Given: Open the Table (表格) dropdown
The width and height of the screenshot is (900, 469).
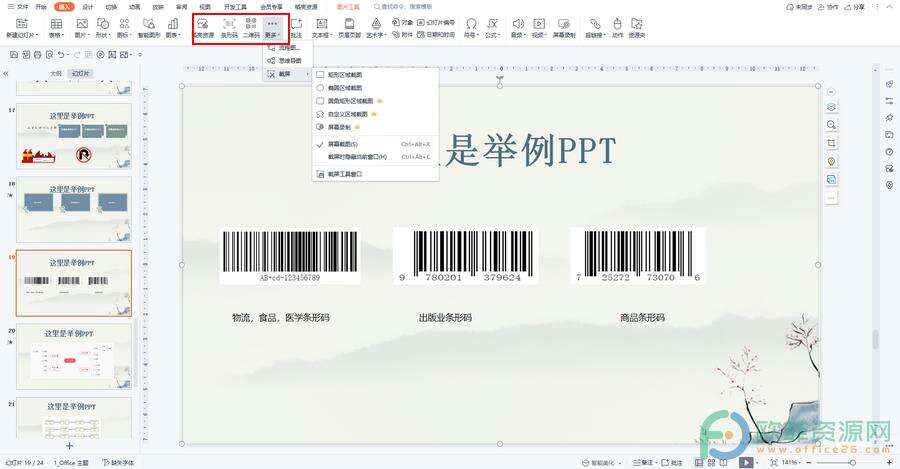Looking at the screenshot, I should (x=56, y=28).
